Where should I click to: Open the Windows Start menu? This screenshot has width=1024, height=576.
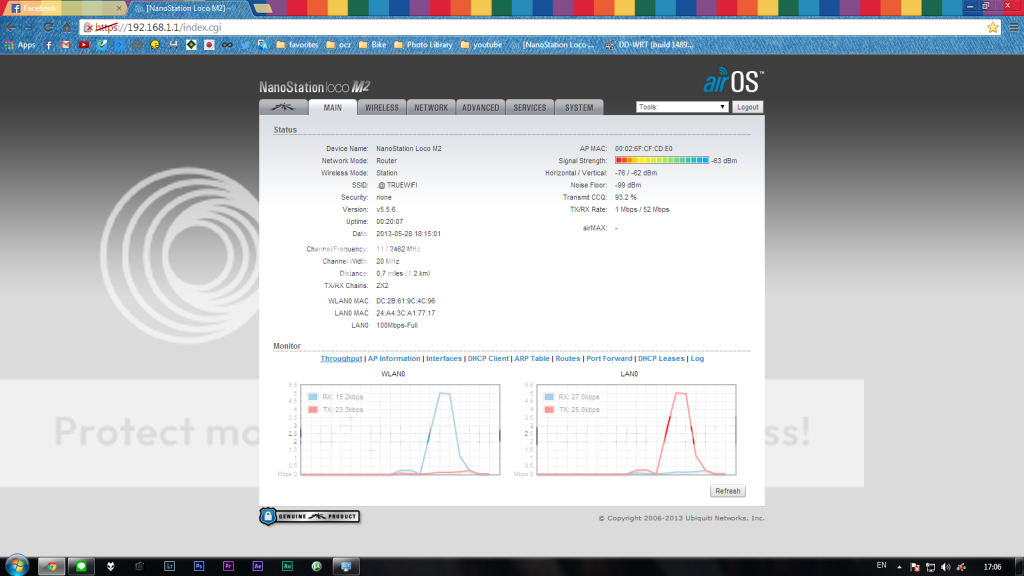point(16,566)
